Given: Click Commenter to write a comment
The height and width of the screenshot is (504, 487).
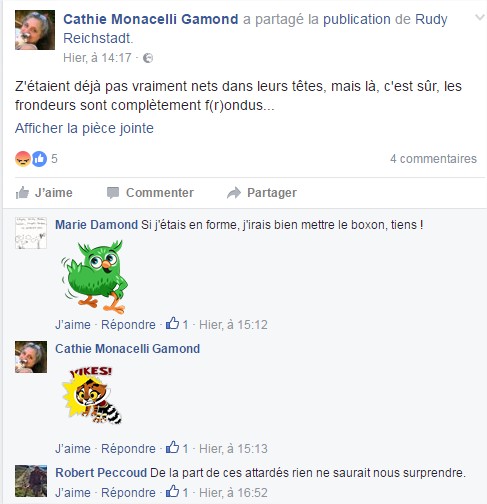Looking at the screenshot, I should point(150,193).
